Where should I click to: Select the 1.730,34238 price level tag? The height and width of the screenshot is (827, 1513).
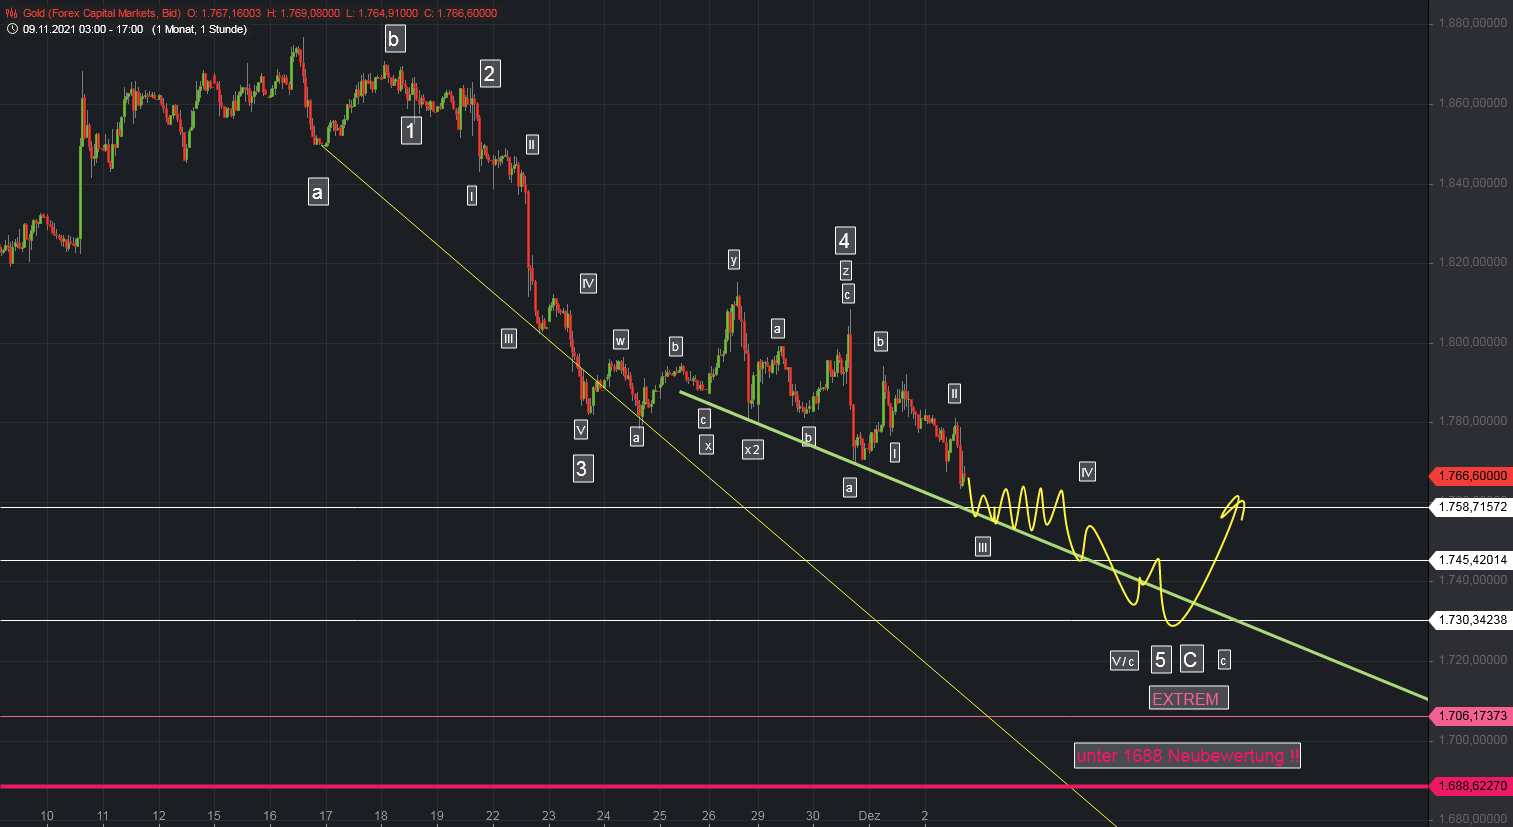tap(1471, 620)
